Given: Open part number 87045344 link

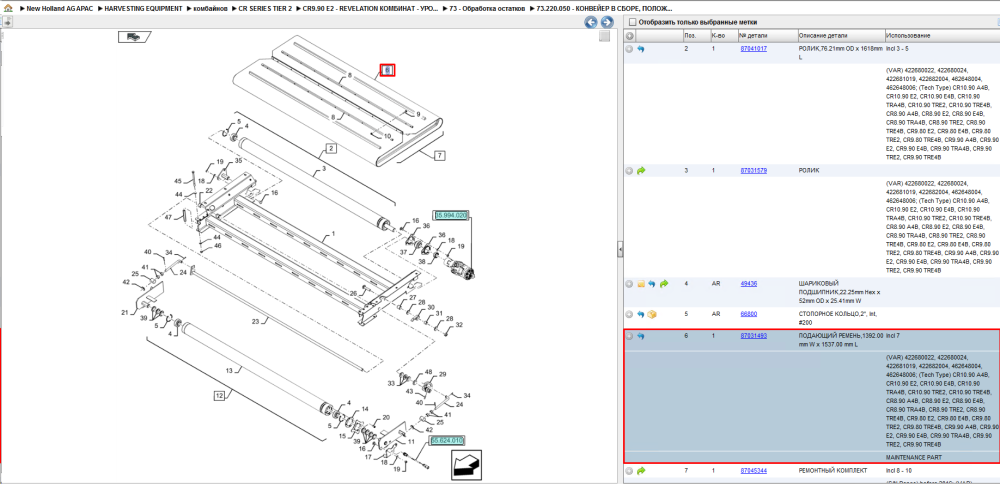Looking at the screenshot, I should (753, 471).
